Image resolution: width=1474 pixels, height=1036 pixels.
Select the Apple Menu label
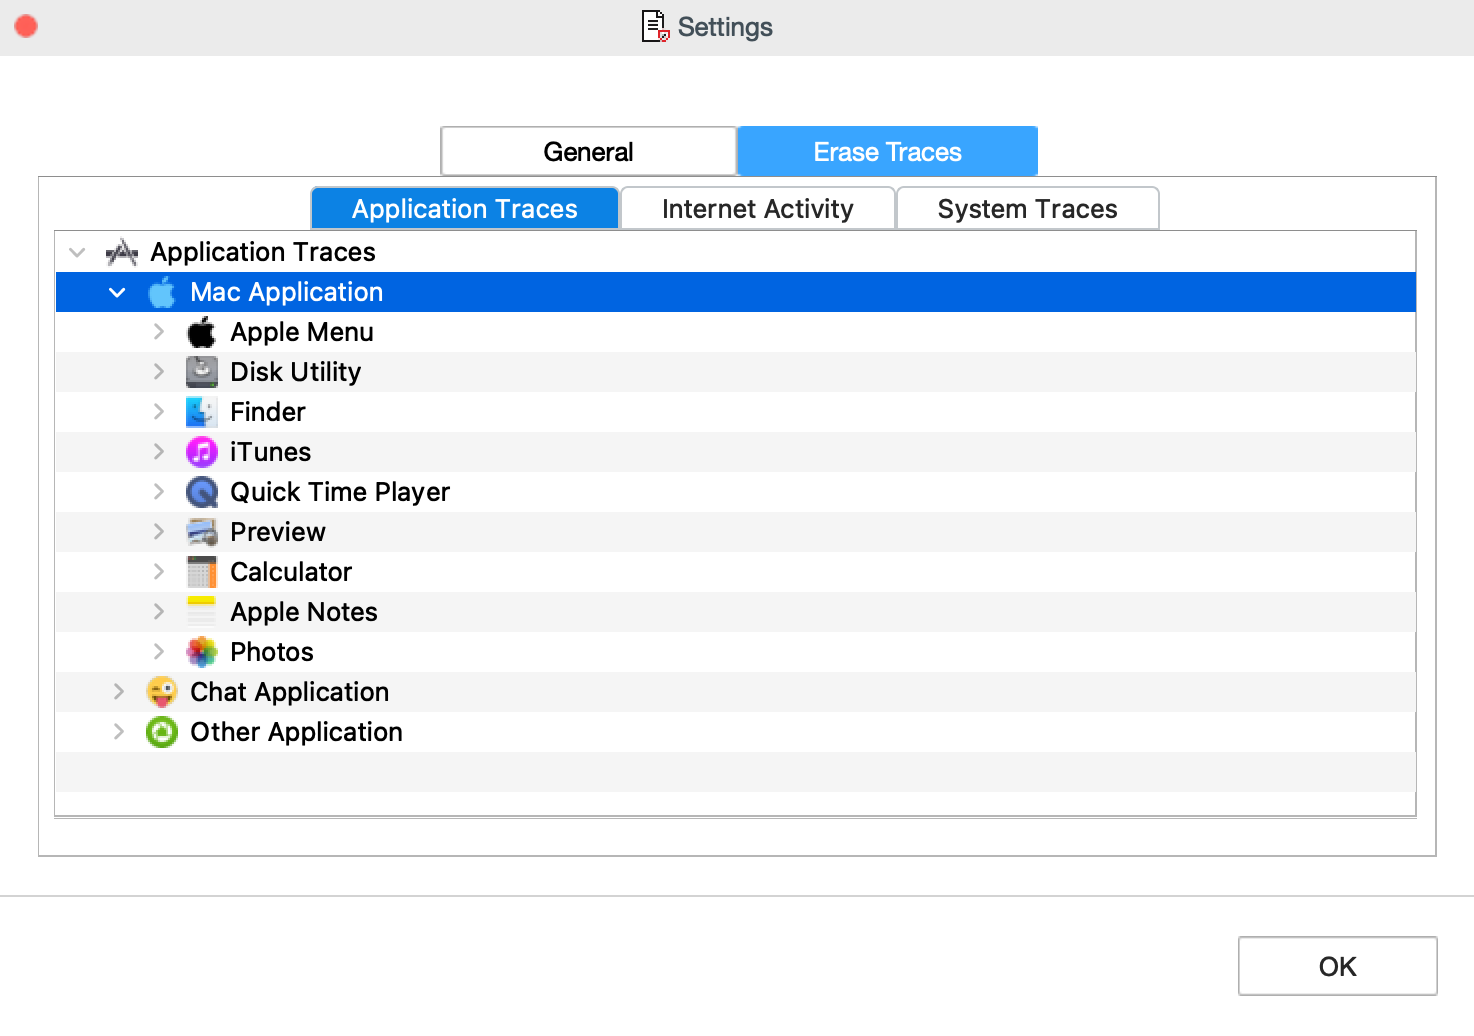(x=302, y=332)
